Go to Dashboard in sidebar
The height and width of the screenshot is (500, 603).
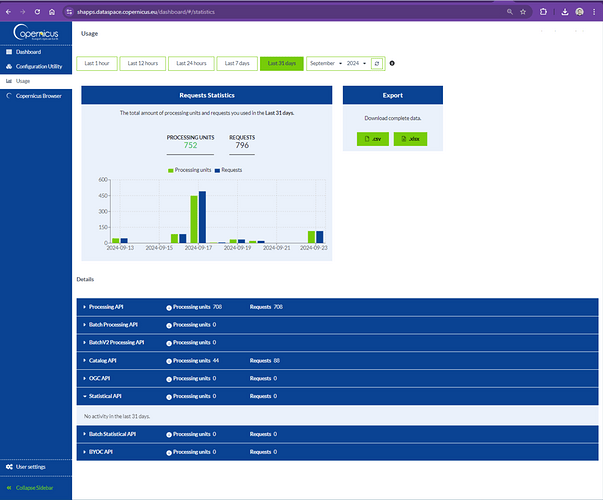(28, 51)
